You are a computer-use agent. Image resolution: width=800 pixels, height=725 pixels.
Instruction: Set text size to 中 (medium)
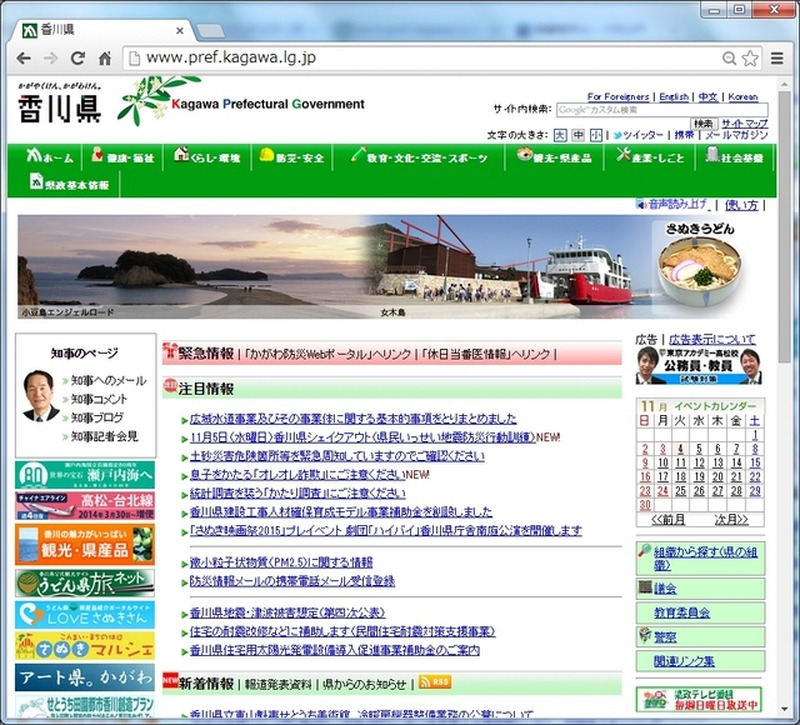pyautogui.click(x=578, y=135)
